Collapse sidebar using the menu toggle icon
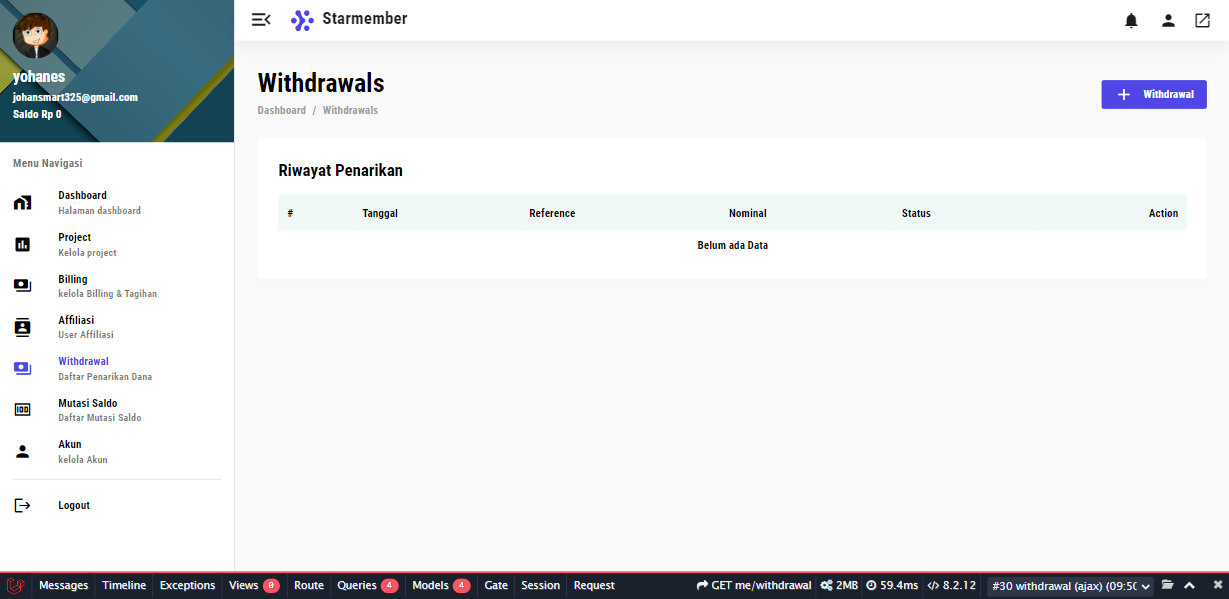The width and height of the screenshot is (1229, 599). click(x=261, y=20)
